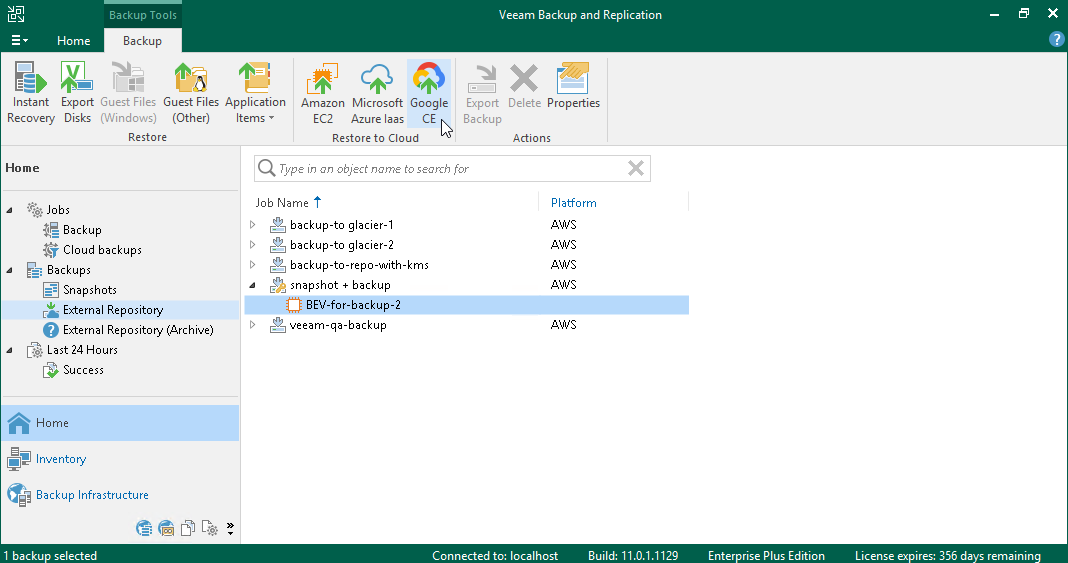The width and height of the screenshot is (1068, 563).
Task: Click the globe view shortcut icon
Action: [x=144, y=528]
